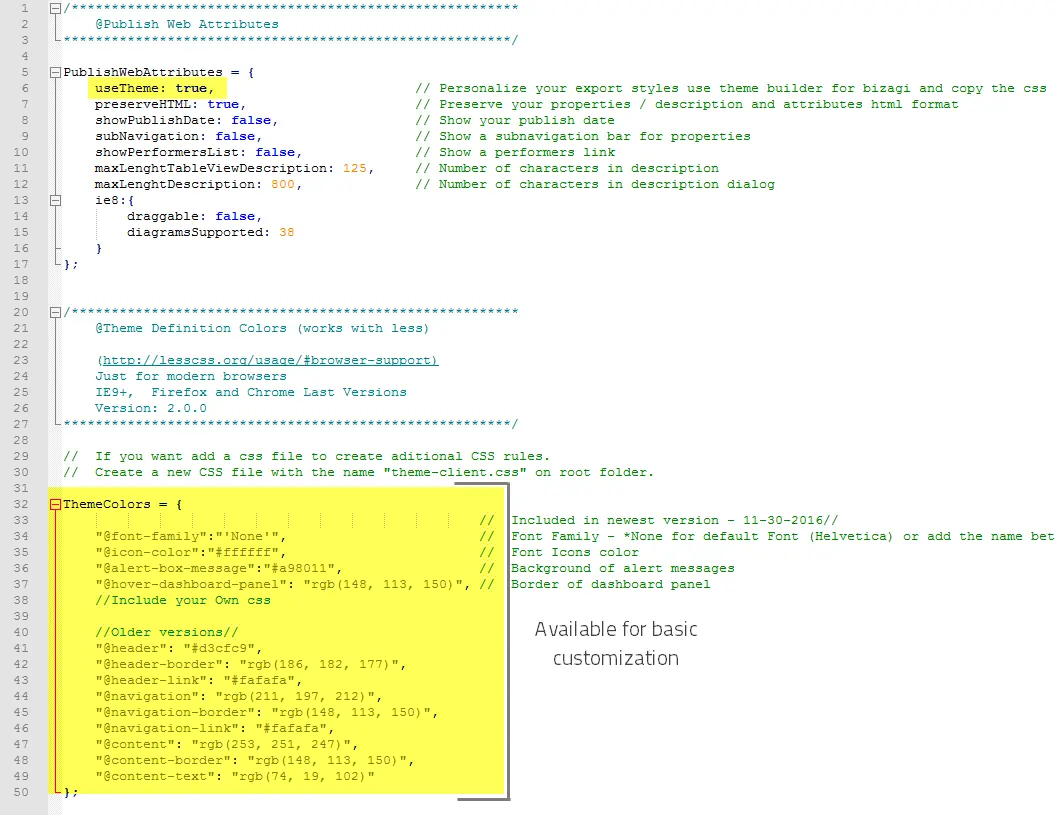Click line number 18 in the gutter
The image size is (1055, 815).
[x=21, y=280]
